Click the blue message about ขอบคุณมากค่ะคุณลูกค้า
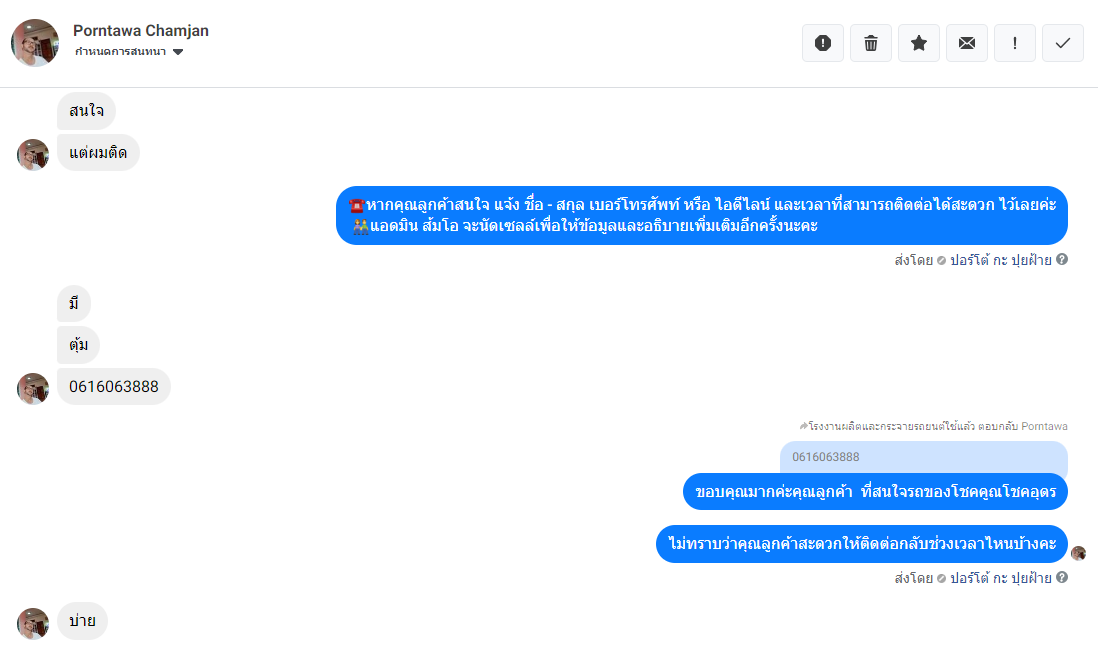The height and width of the screenshot is (651, 1098). pos(875,492)
